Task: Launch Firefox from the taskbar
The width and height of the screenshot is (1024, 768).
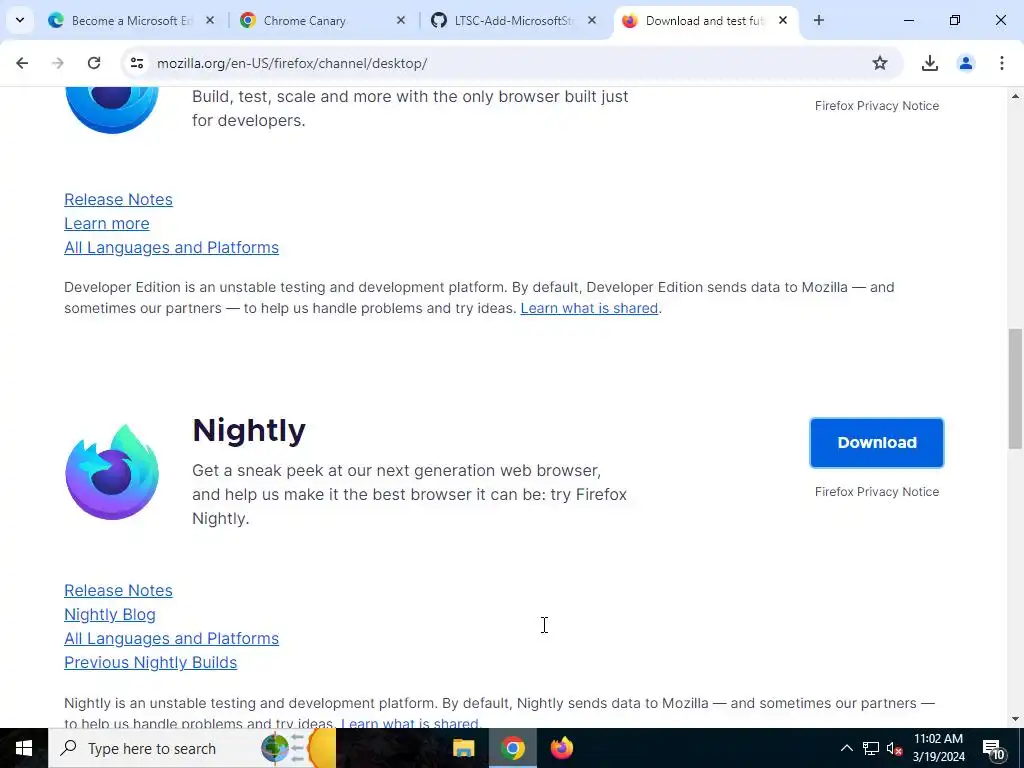Action: coord(562,748)
